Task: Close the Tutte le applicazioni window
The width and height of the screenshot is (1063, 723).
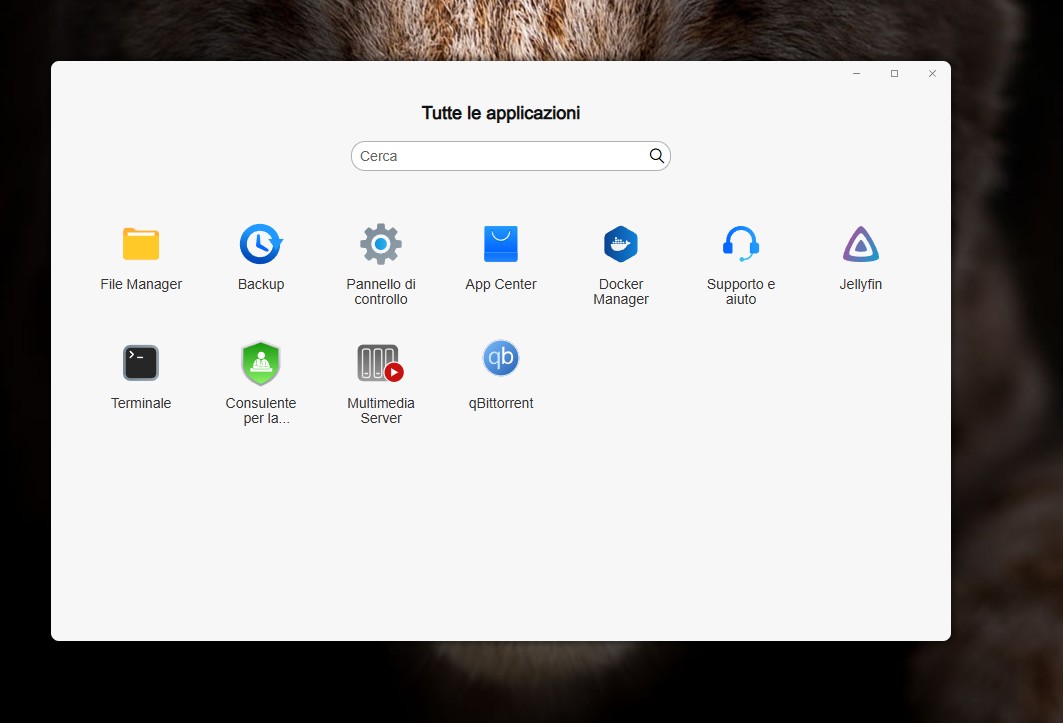Action: [932, 74]
